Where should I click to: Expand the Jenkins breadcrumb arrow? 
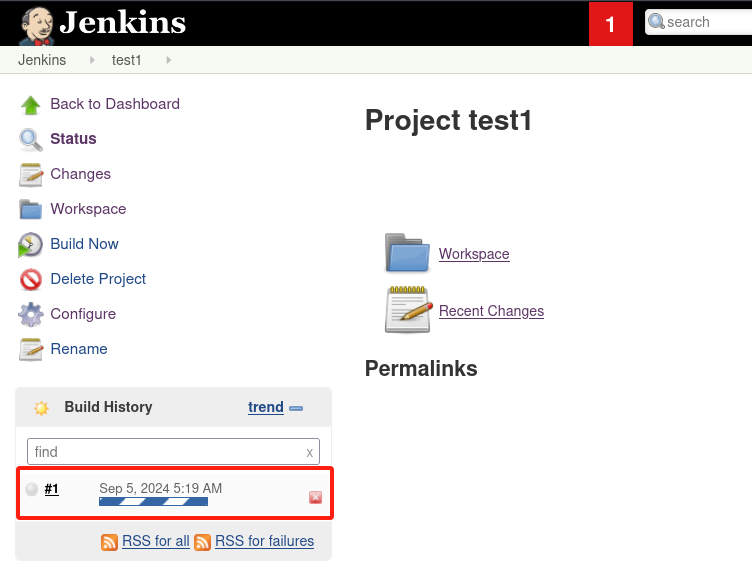[92, 60]
